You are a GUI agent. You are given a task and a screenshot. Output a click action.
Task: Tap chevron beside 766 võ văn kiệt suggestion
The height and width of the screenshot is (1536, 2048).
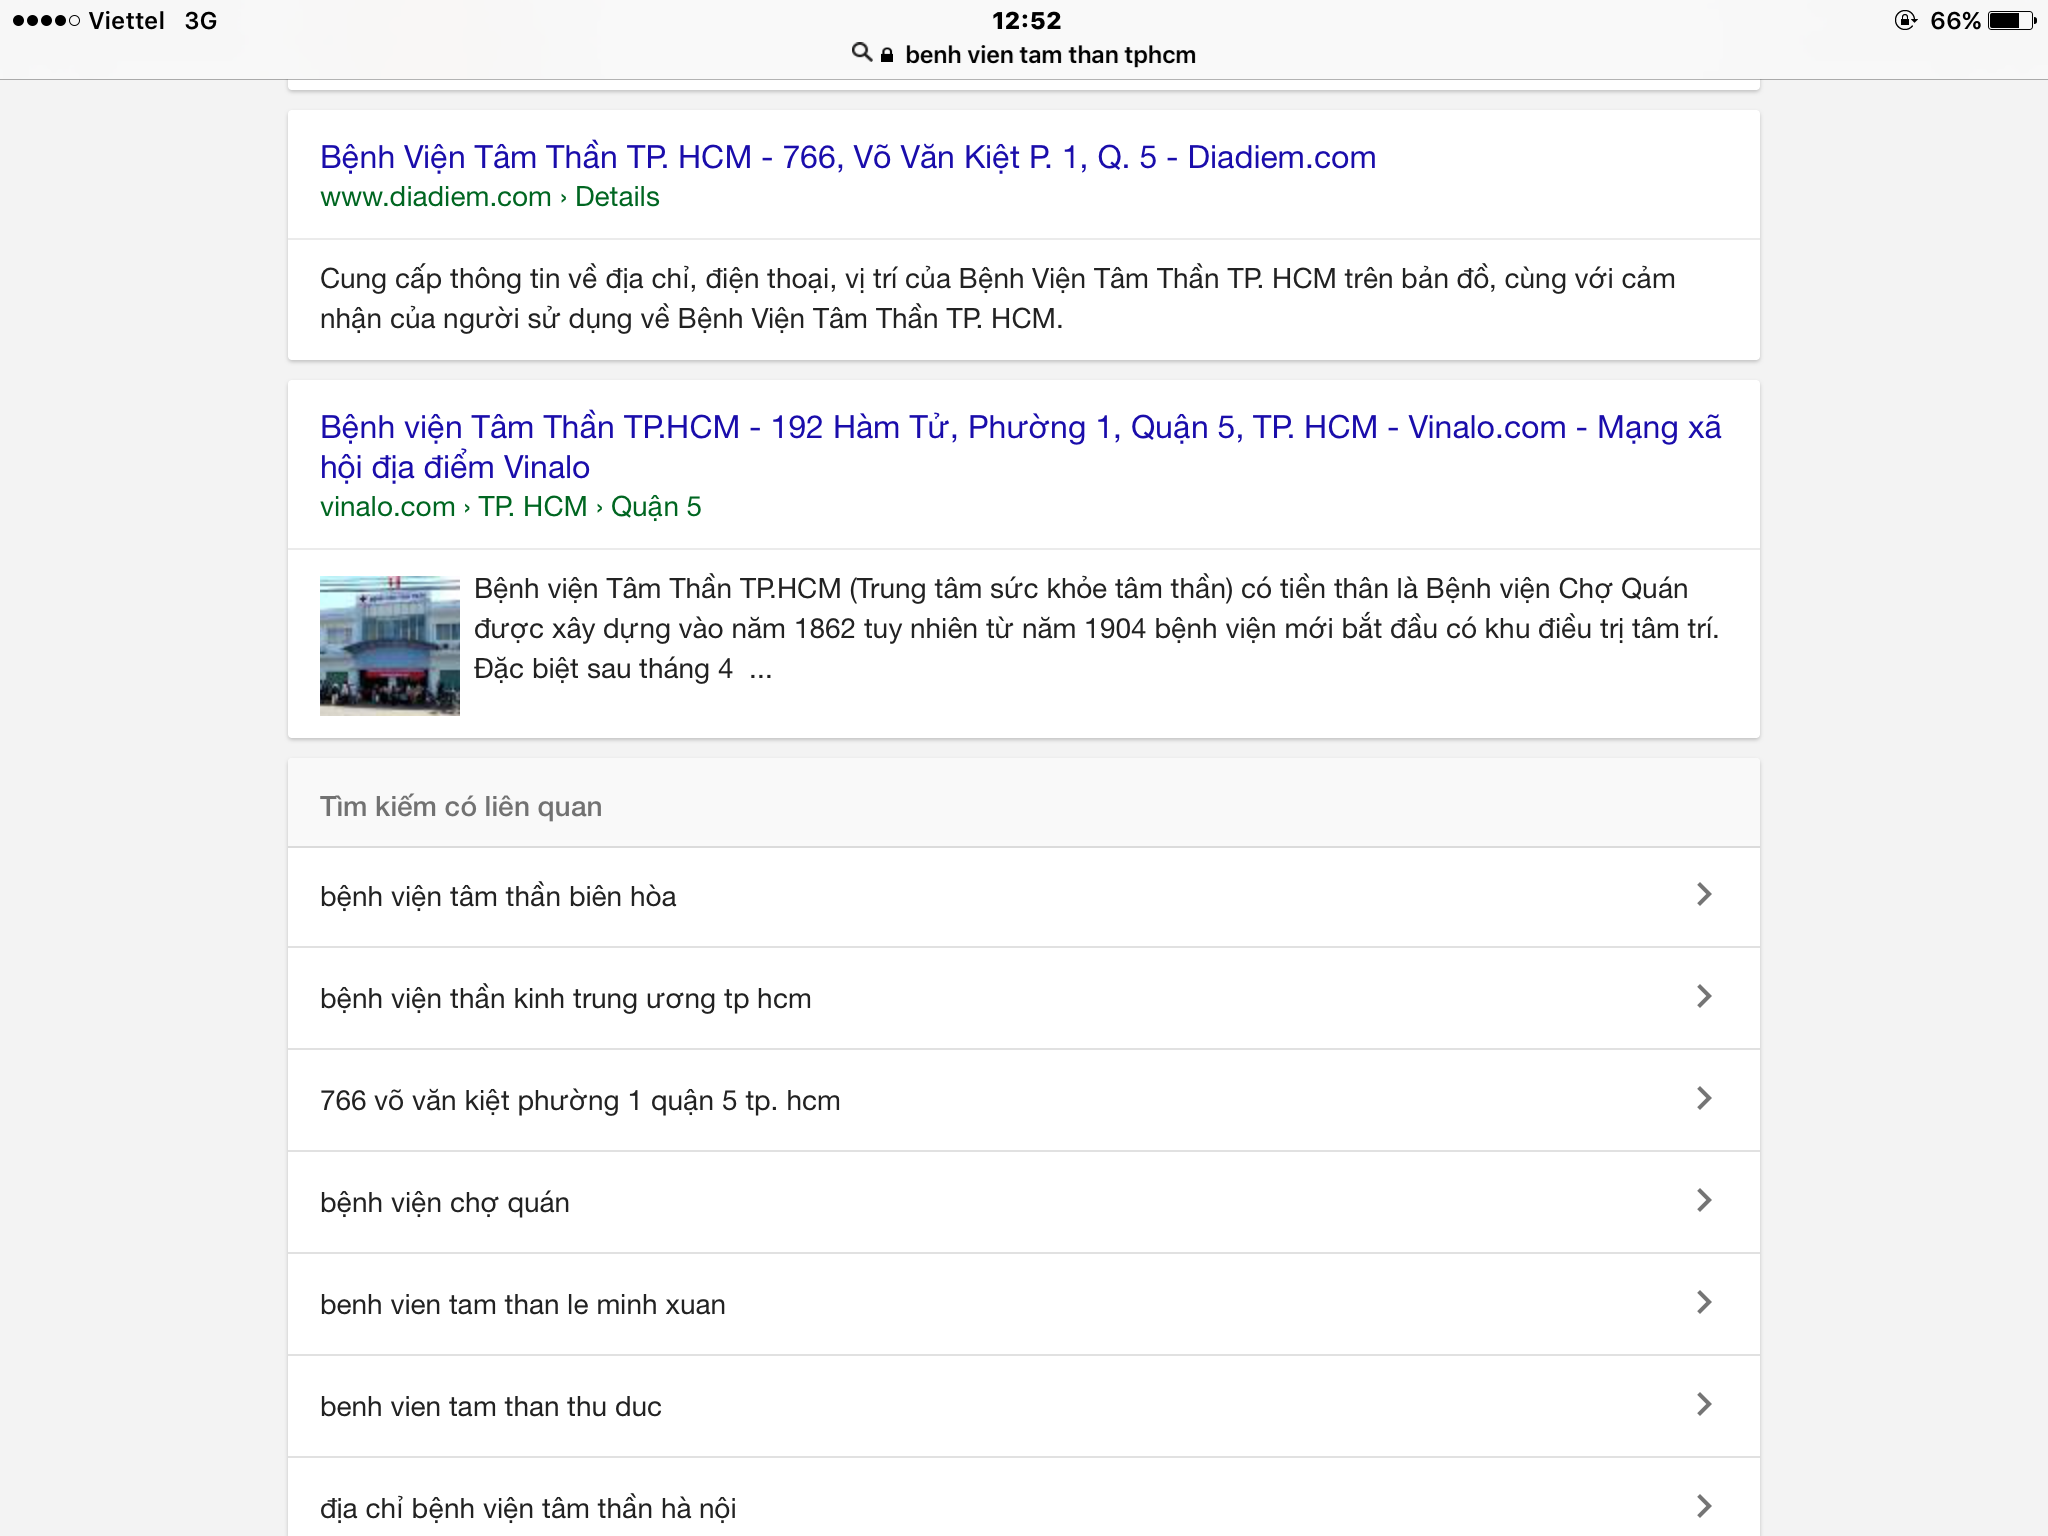[1704, 1099]
